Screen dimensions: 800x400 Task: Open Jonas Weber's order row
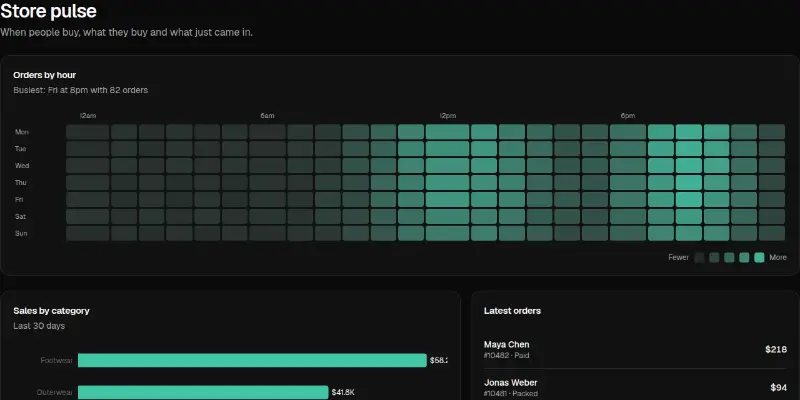[x=635, y=386]
